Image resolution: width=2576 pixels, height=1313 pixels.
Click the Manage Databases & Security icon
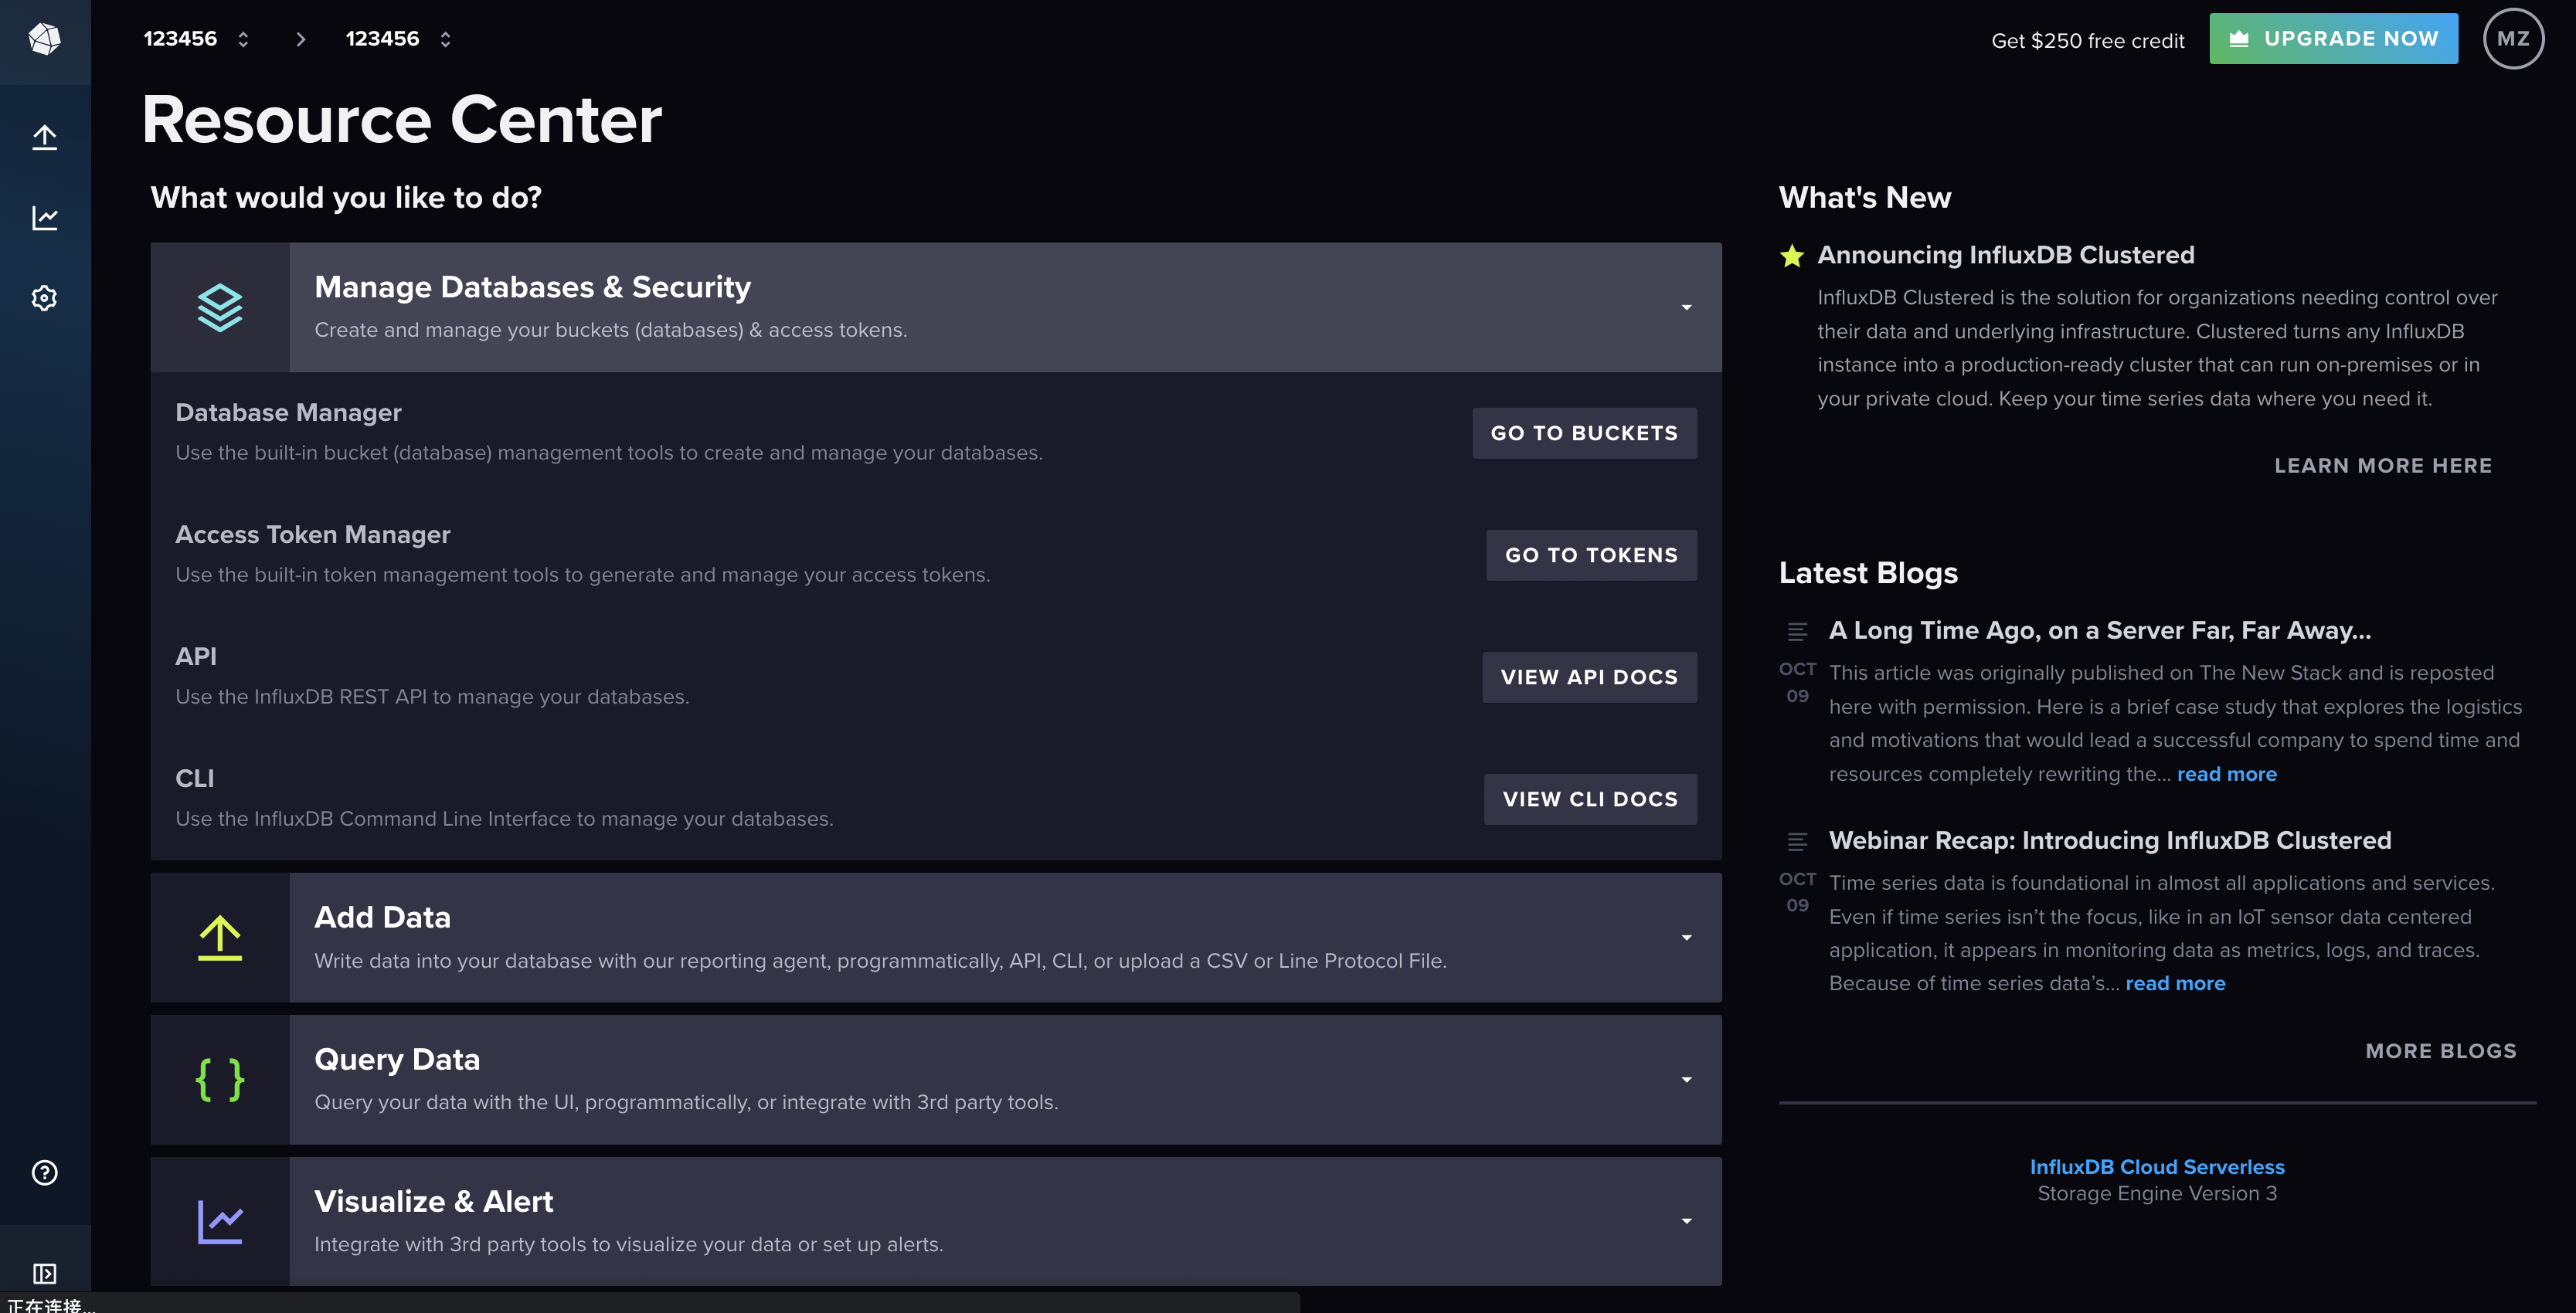(x=218, y=307)
